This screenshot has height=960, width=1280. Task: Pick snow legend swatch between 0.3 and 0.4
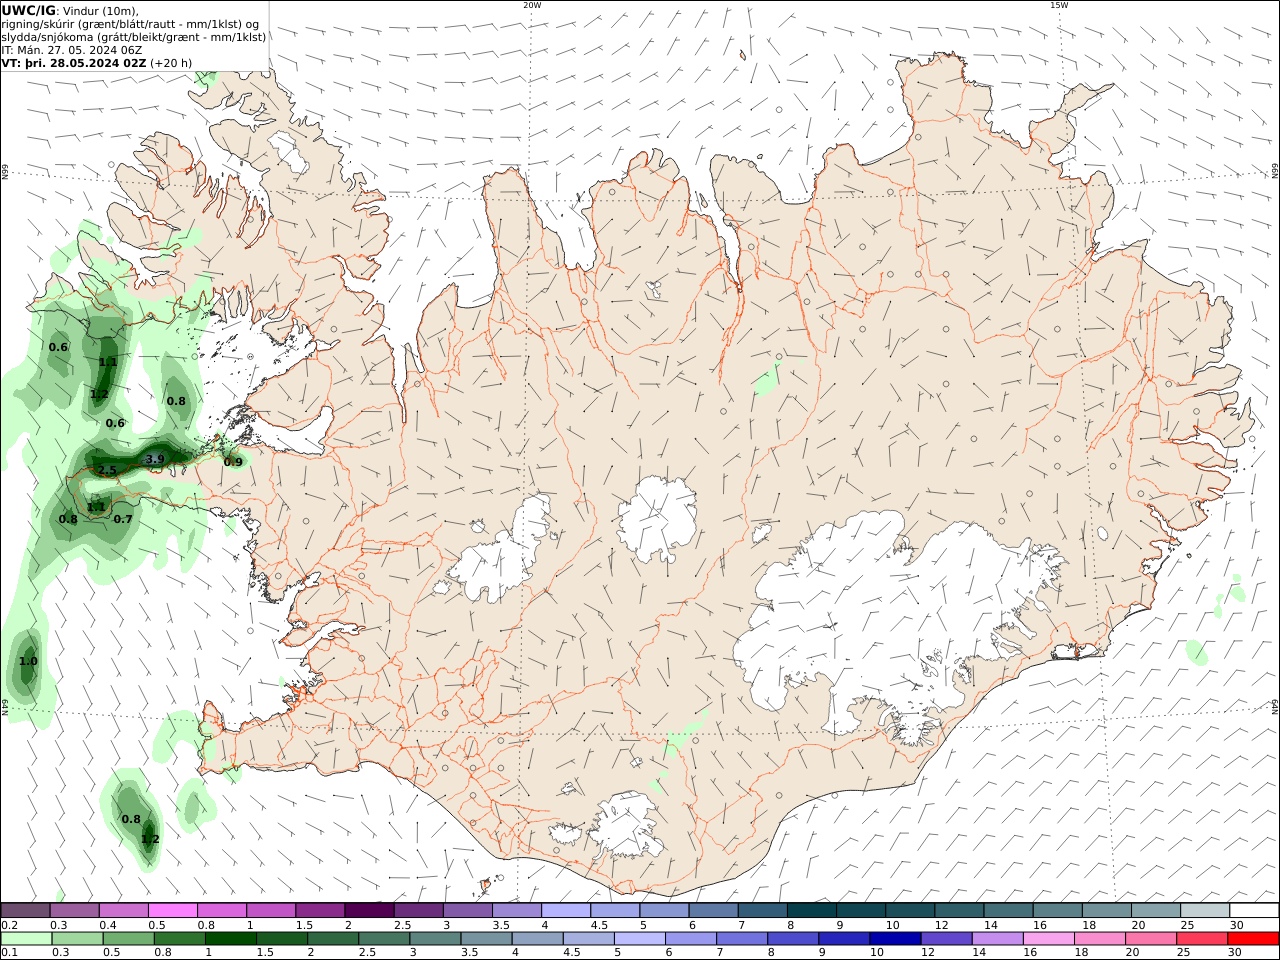(x=75, y=910)
